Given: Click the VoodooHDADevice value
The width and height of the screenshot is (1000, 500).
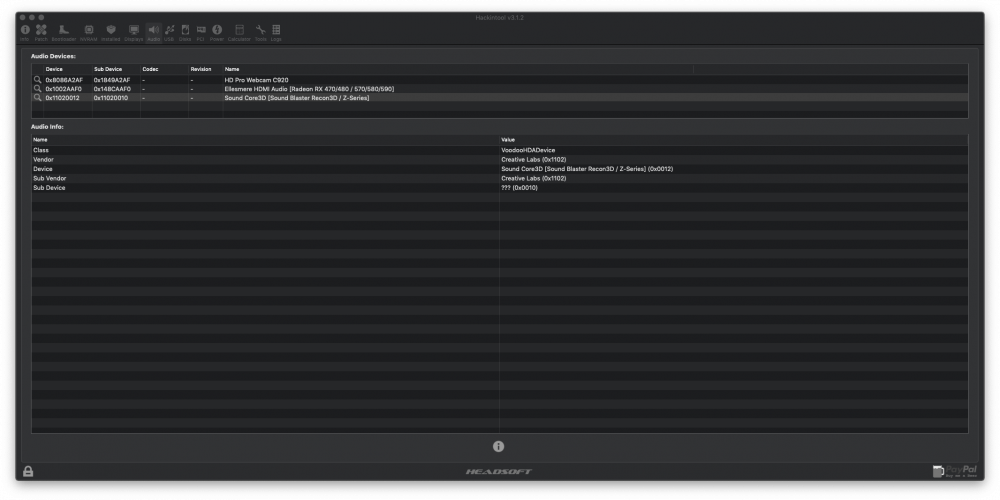Looking at the screenshot, I should 528,150.
